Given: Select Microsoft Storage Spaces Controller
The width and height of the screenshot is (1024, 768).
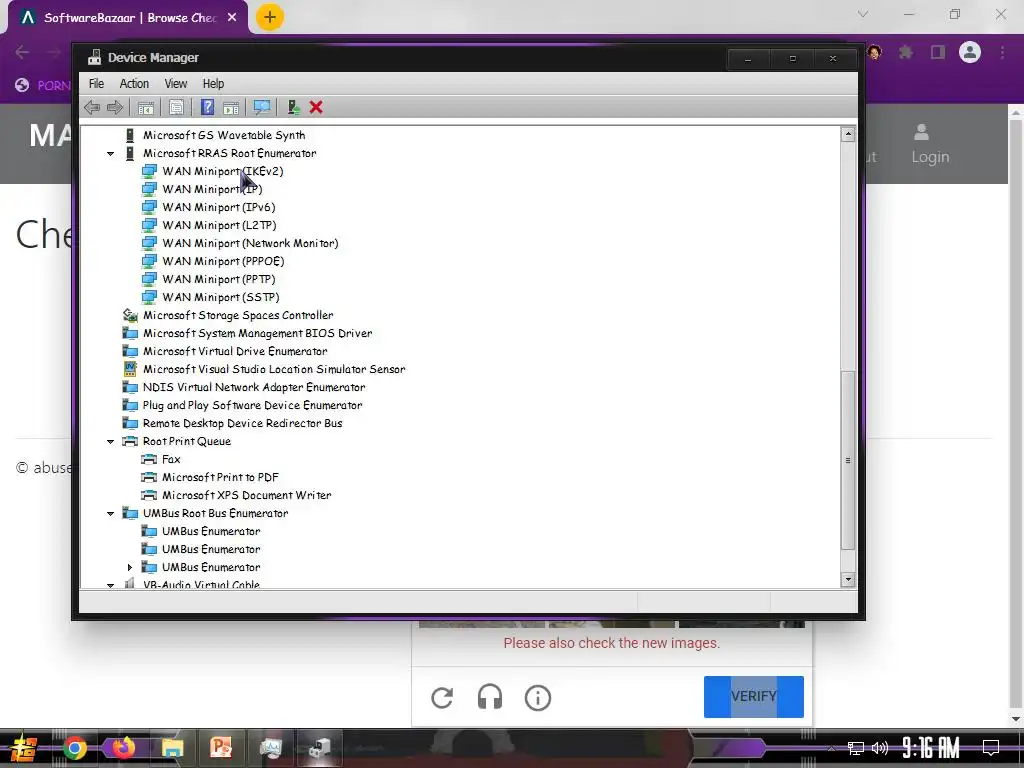Looking at the screenshot, I should [x=238, y=315].
